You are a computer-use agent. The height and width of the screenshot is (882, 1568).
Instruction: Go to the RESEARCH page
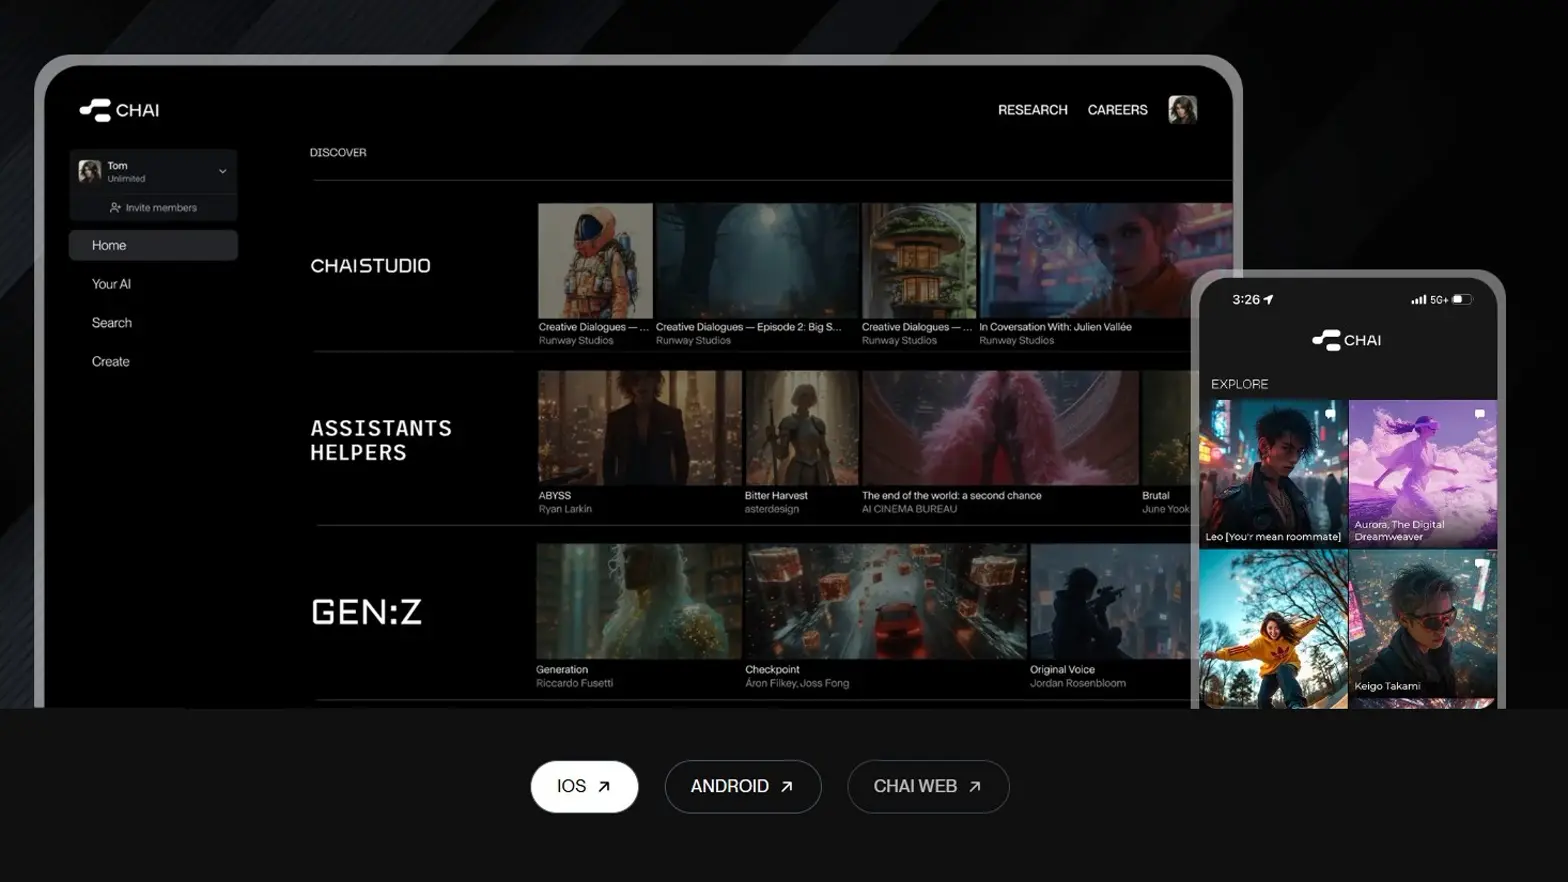point(1033,110)
